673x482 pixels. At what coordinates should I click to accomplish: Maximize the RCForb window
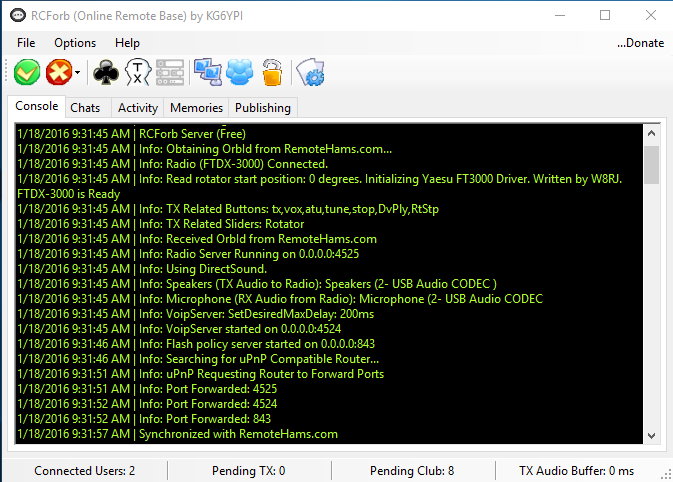[x=605, y=15]
